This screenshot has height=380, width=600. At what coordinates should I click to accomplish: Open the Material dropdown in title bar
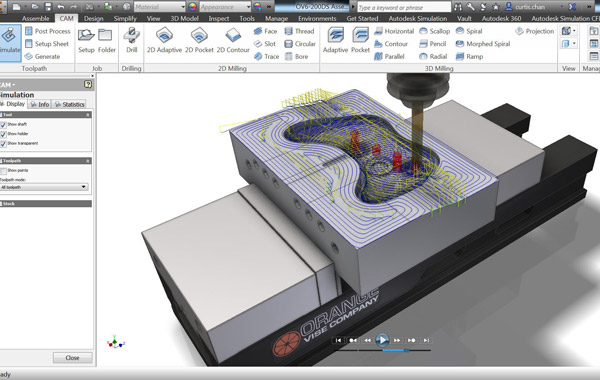coord(160,7)
